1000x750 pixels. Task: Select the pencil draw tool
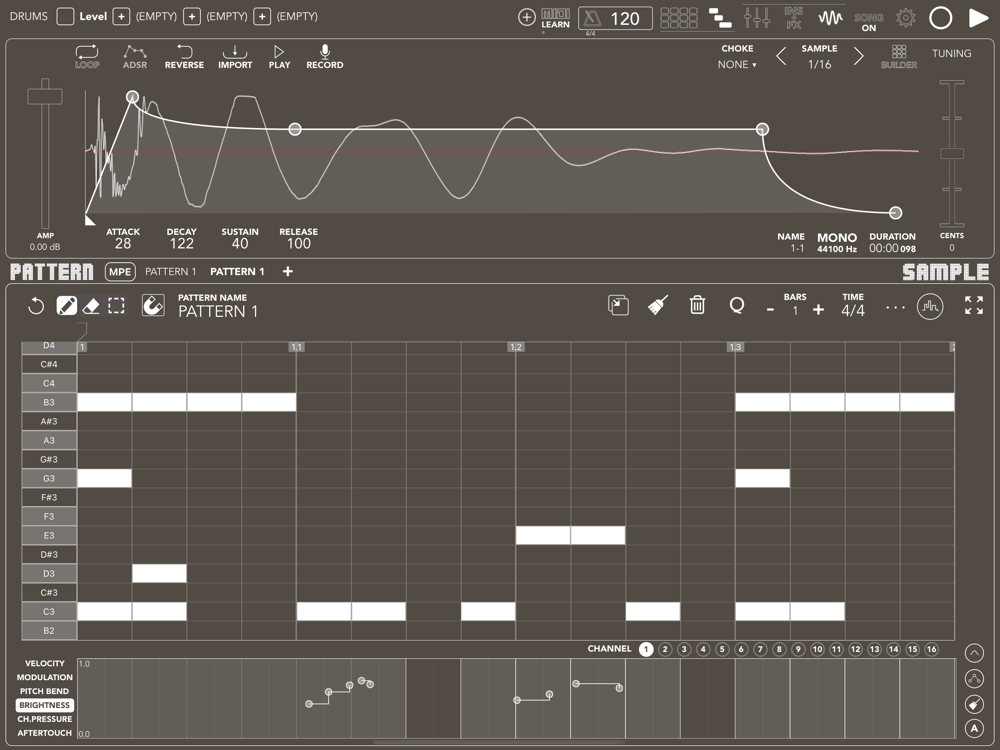point(66,306)
